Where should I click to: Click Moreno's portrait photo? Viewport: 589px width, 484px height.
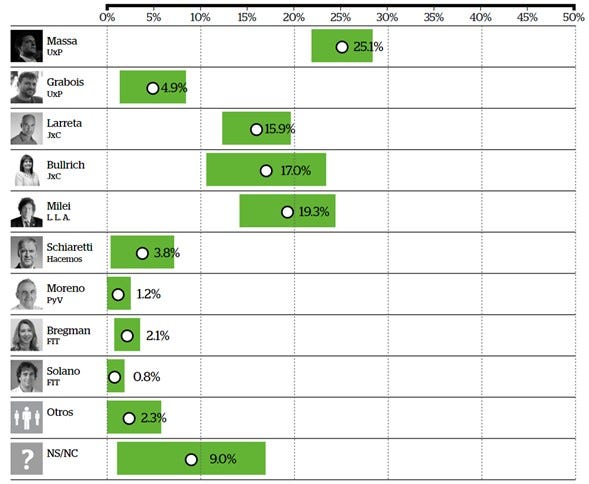(27, 294)
